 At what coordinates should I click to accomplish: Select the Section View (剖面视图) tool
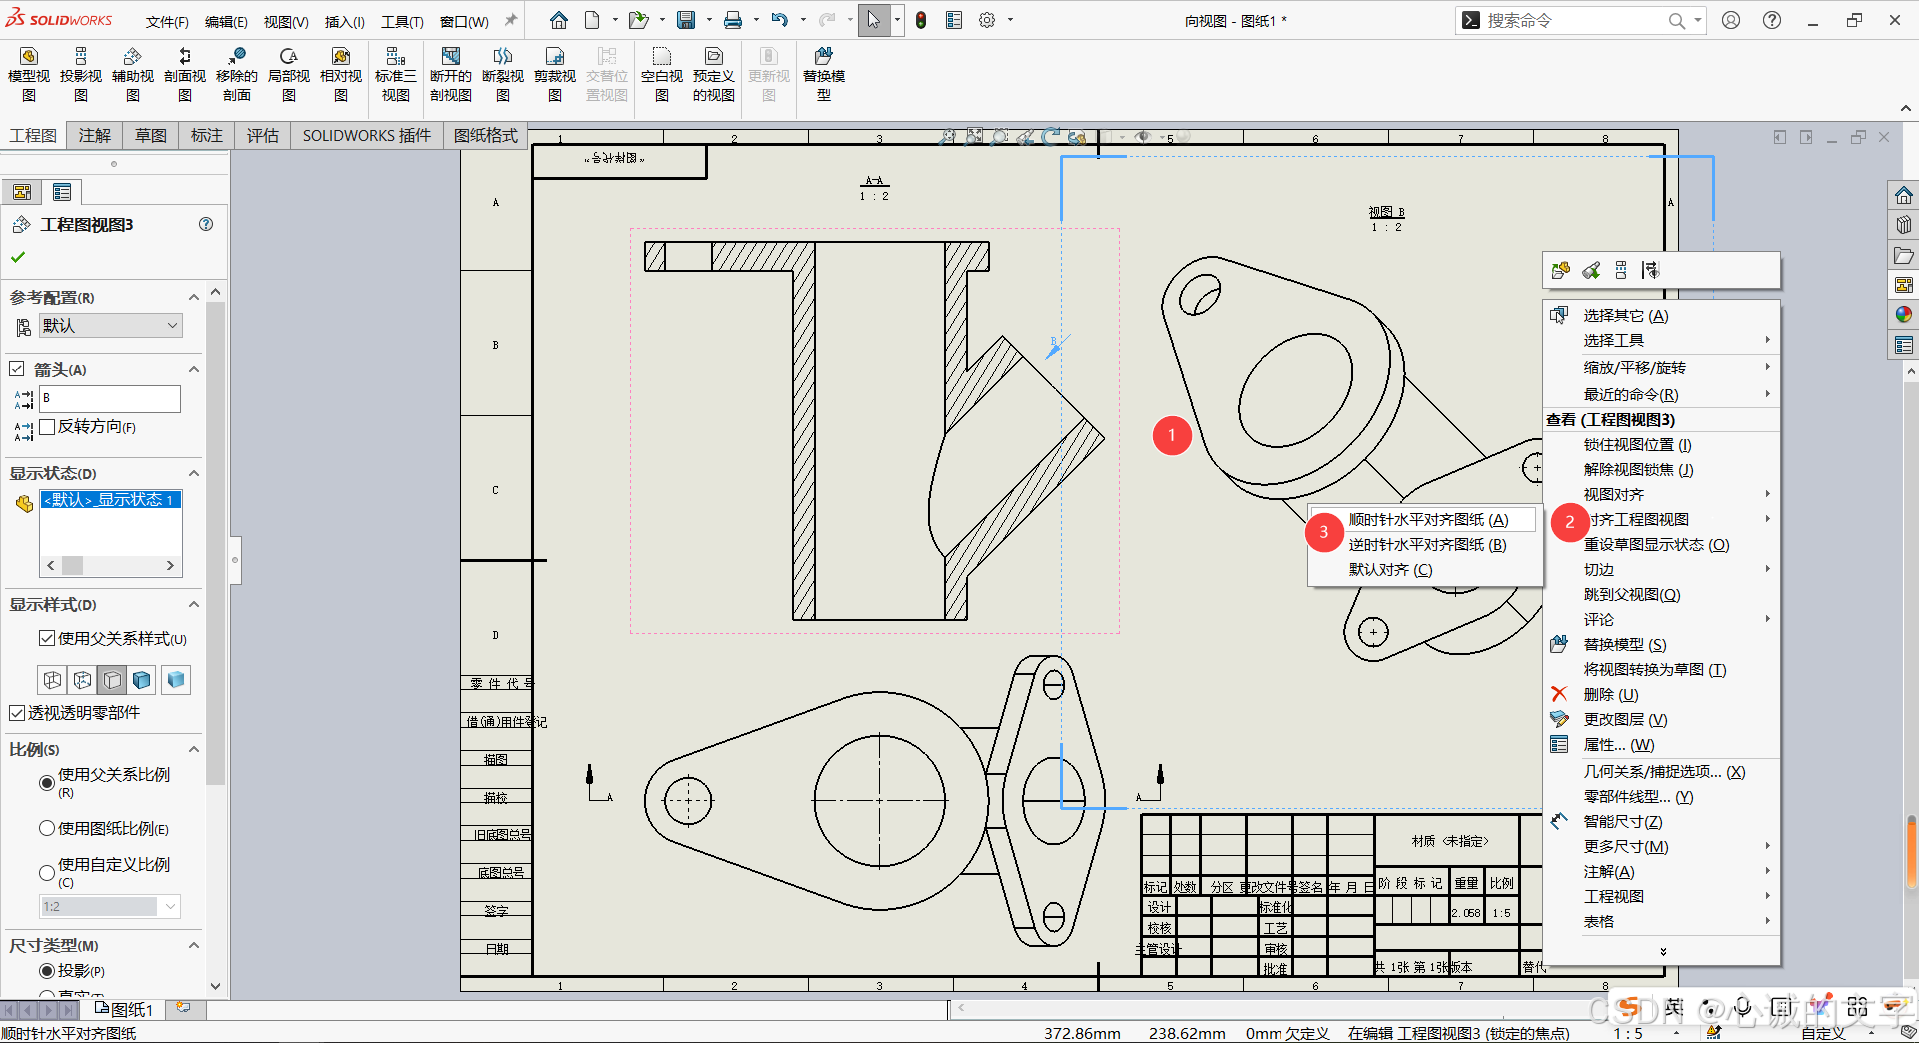coord(185,74)
